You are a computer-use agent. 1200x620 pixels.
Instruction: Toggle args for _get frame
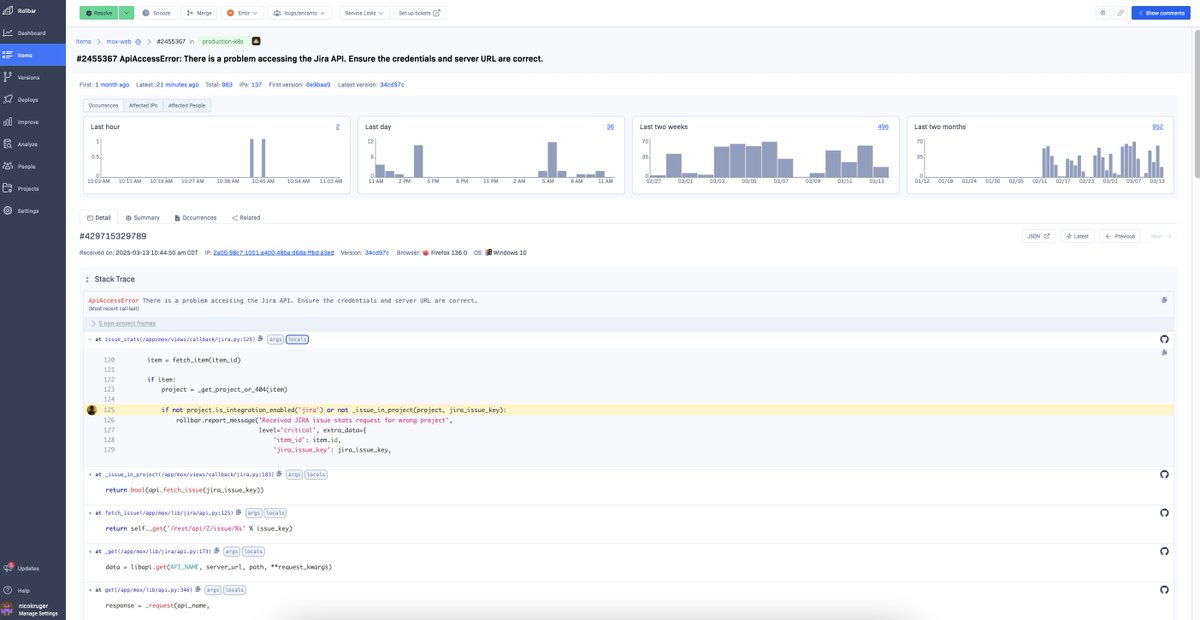[231, 551]
